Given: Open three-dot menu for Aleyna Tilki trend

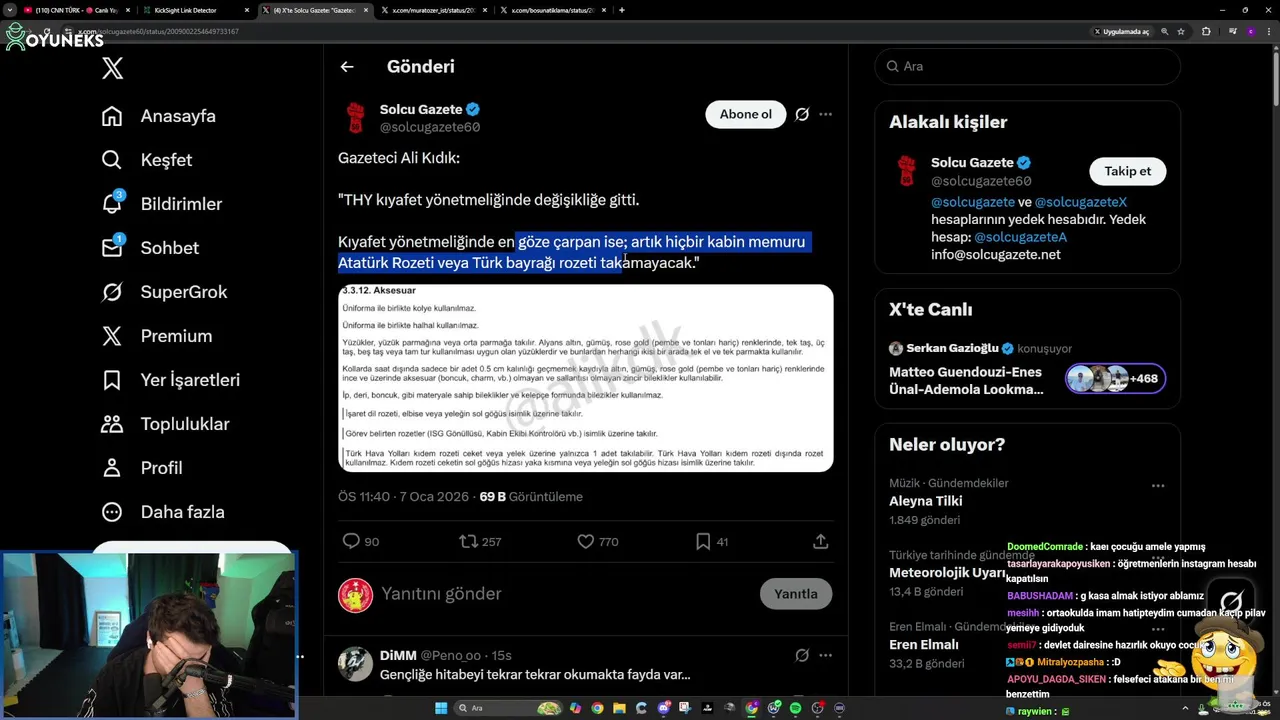Looking at the screenshot, I should coord(1157,485).
